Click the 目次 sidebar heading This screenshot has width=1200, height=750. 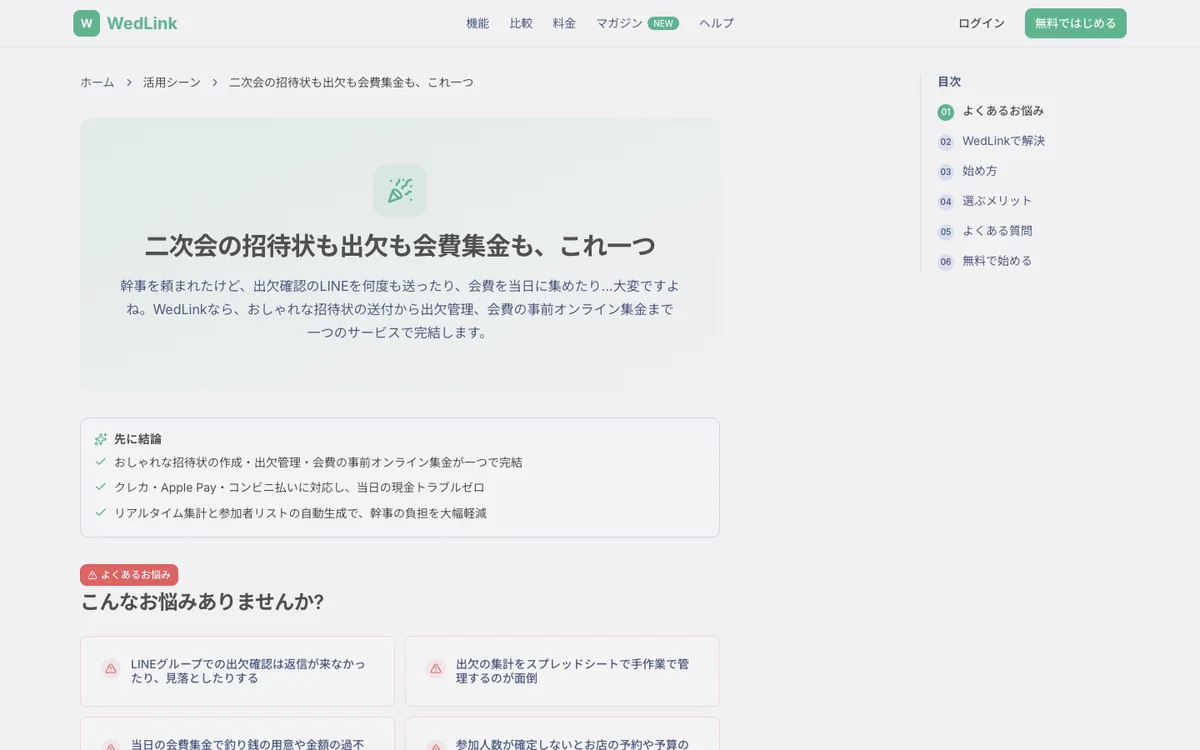point(949,82)
